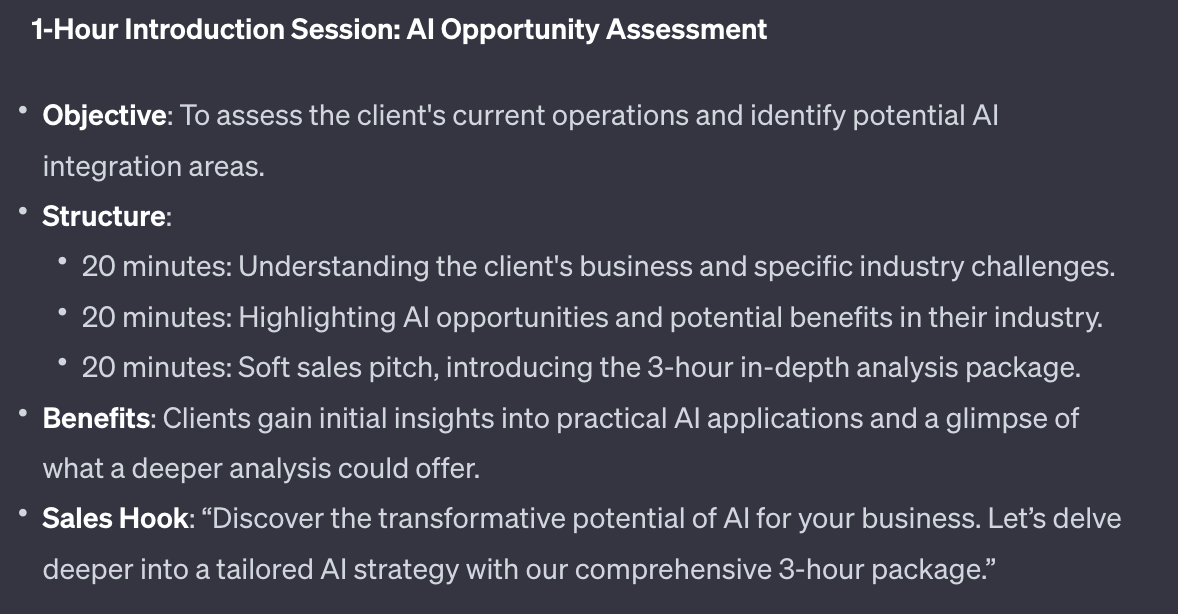Screen dimensions: 1178x614
Task: Click the sub-bullet before "Highlighting AI opportunities"
Action: 63,313
